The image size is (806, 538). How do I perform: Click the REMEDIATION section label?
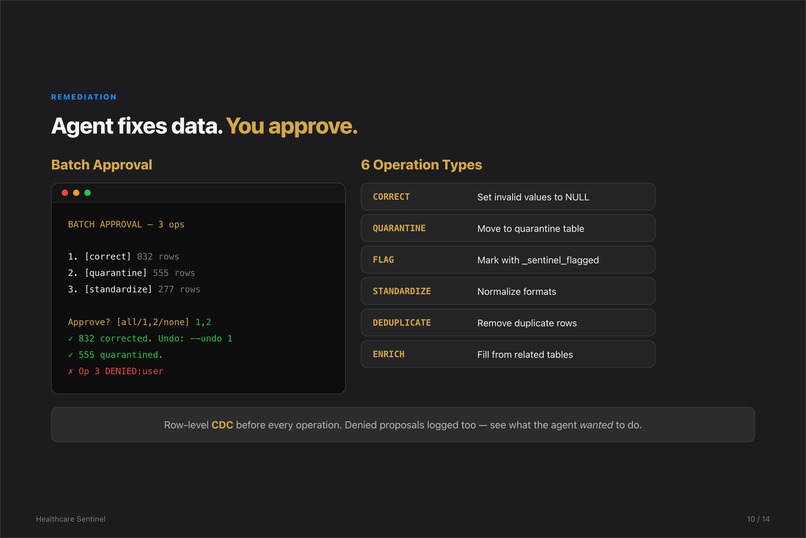coord(84,97)
